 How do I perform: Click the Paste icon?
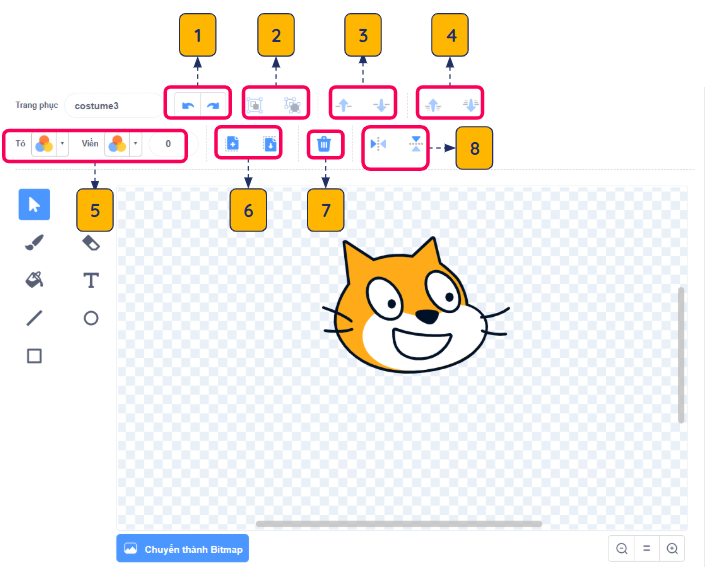270,144
